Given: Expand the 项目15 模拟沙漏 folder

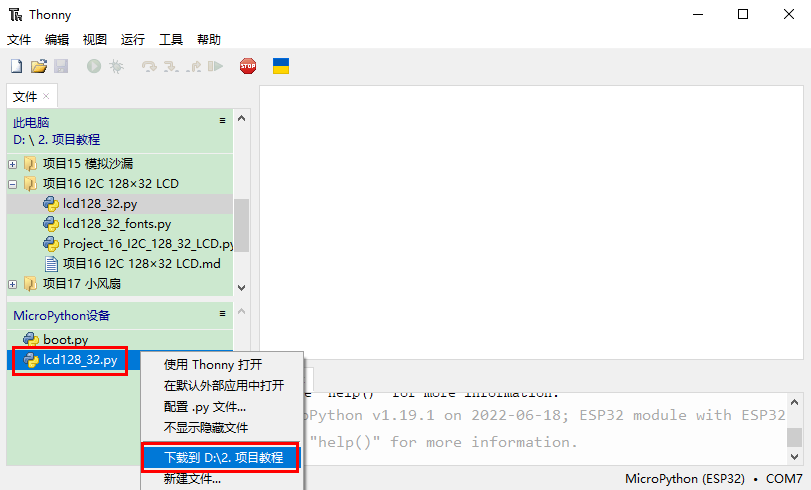Looking at the screenshot, I should point(13,164).
